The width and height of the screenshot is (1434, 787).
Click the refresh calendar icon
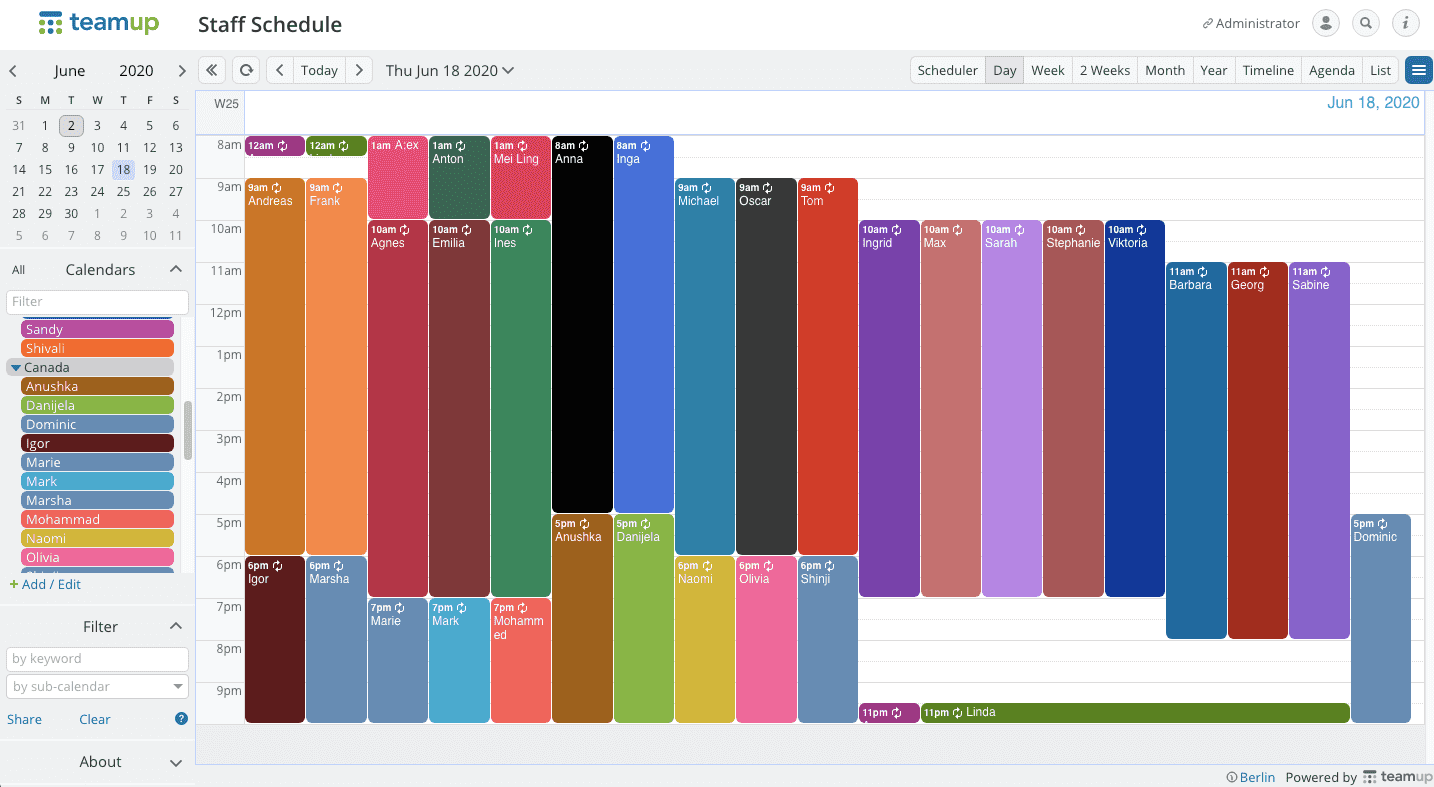[x=245, y=70]
